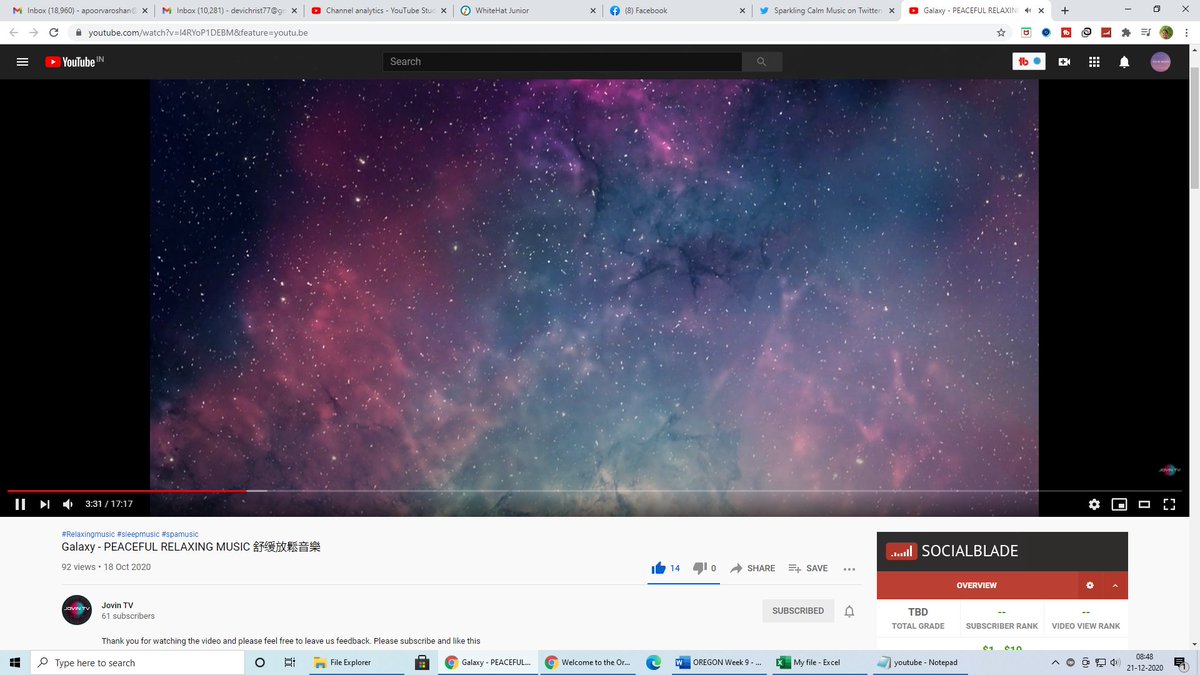This screenshot has height=675, width=1200.
Task: Seek on the video progress bar
Action: point(593,491)
